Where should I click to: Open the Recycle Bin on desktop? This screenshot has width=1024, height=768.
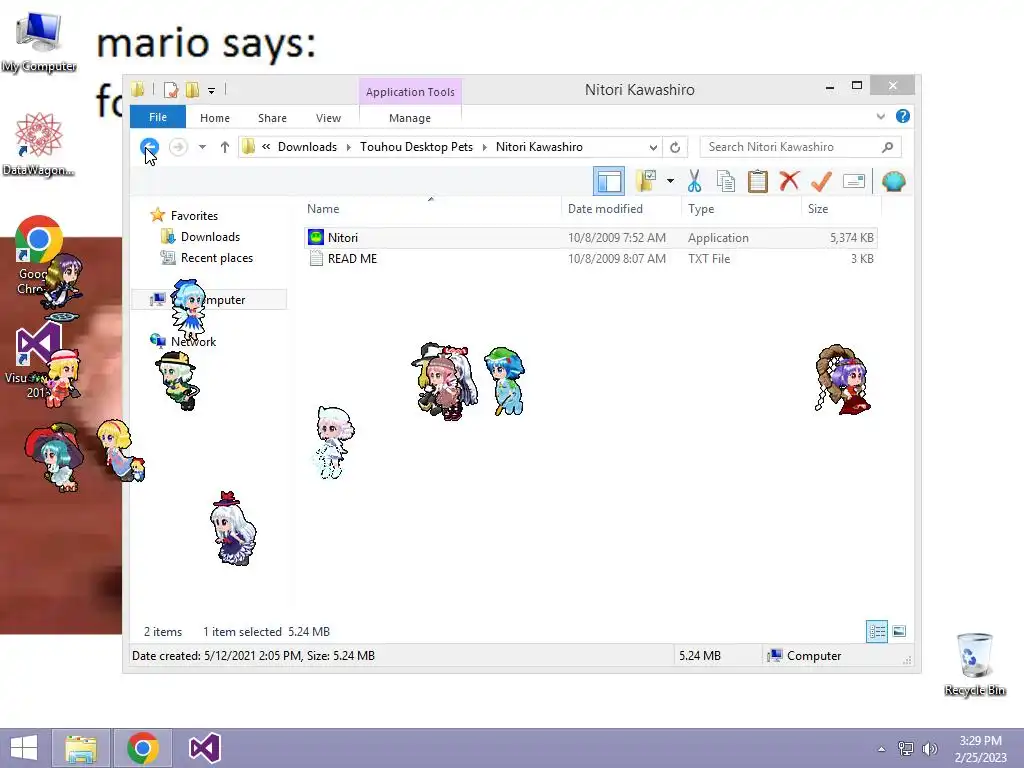coord(974,664)
